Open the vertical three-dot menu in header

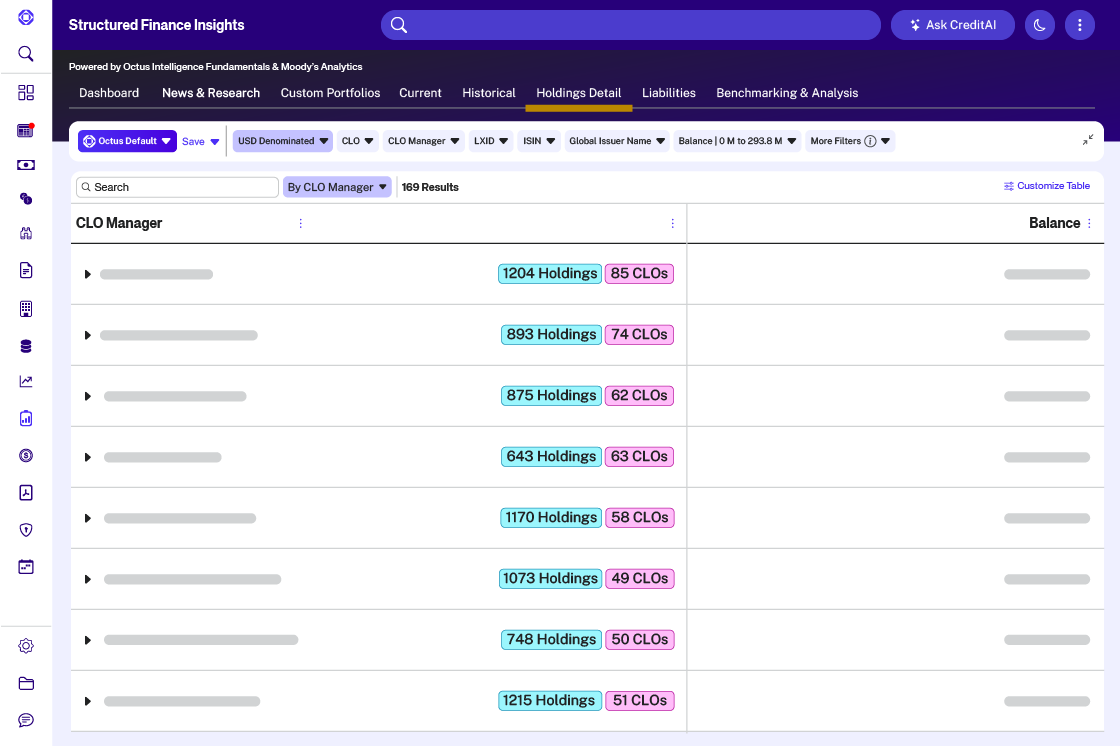[1079, 25]
